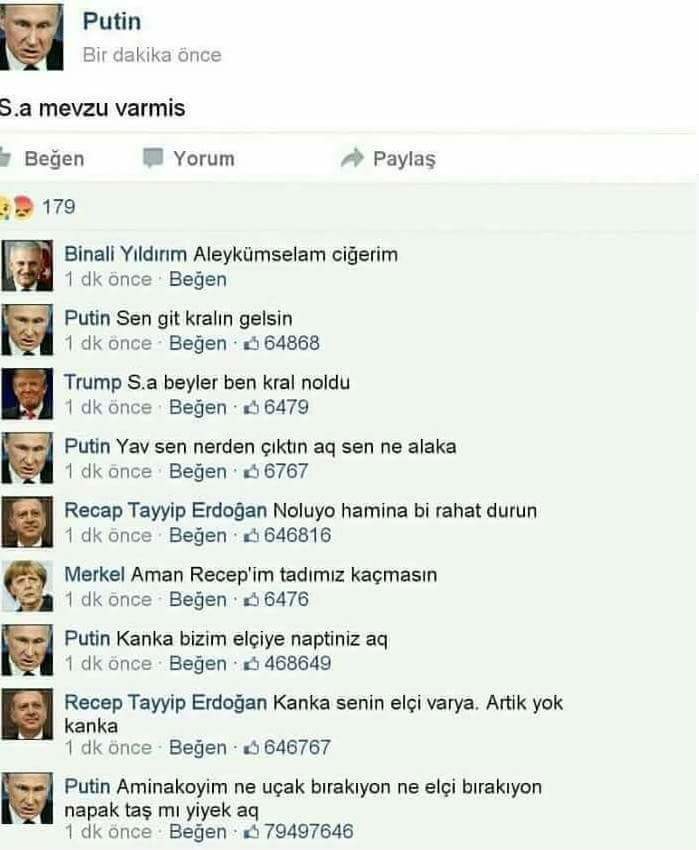Open the Merkel commenter name link
Image resolution: width=699 pixels, height=850 pixels.
[94, 575]
